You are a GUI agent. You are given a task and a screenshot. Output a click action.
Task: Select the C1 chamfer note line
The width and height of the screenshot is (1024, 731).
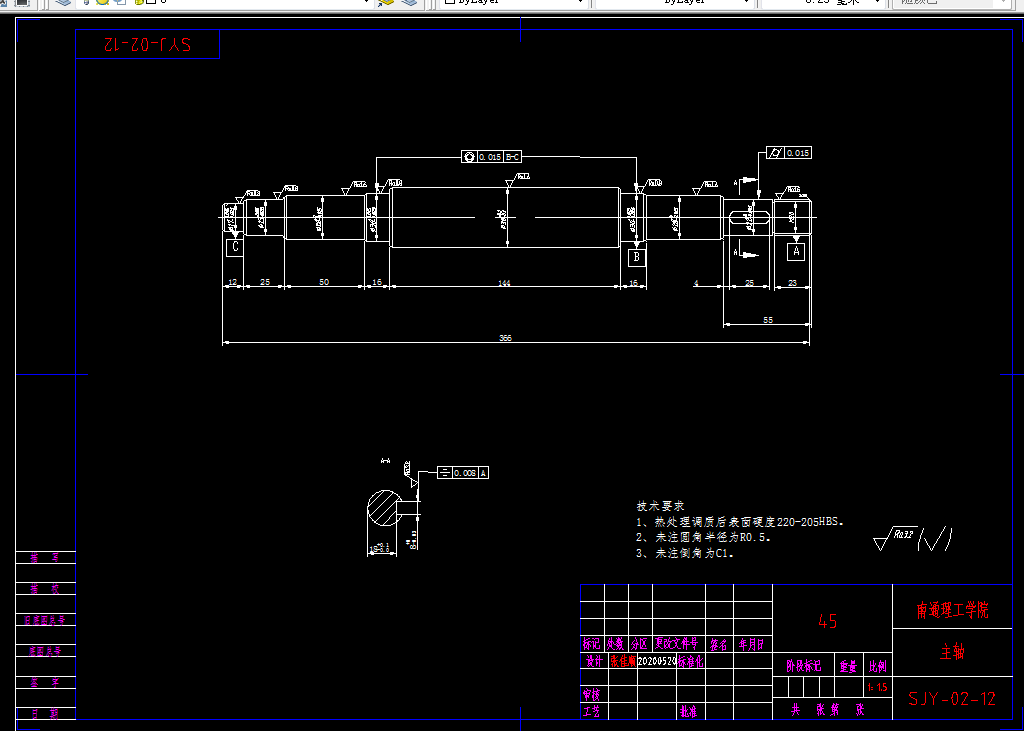point(685,553)
